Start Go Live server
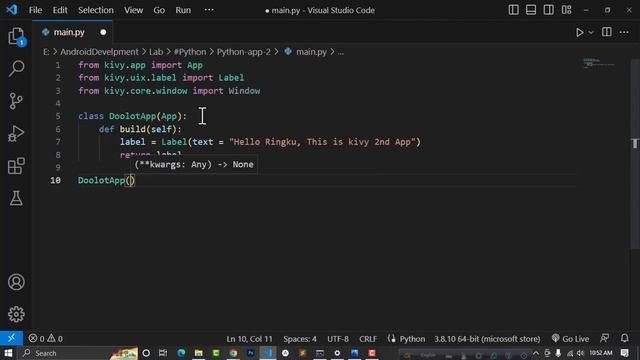The image size is (640, 360). point(570,339)
